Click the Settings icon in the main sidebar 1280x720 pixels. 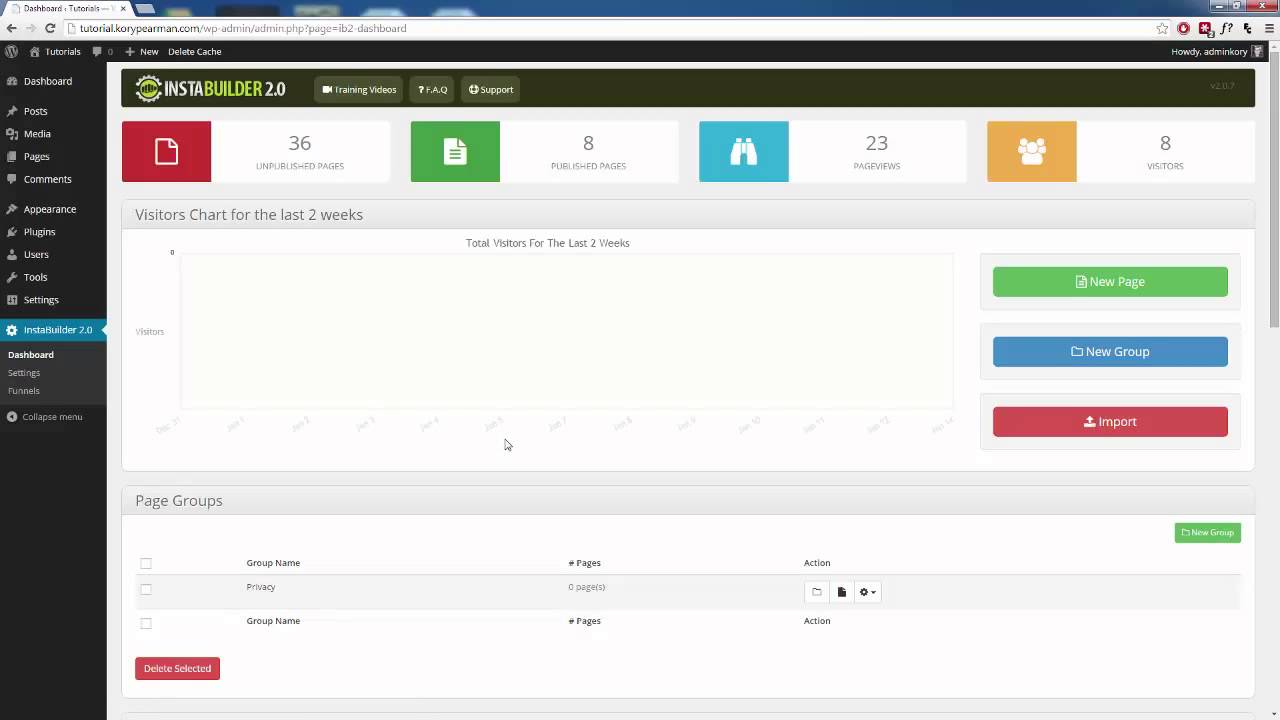click(x=12, y=300)
